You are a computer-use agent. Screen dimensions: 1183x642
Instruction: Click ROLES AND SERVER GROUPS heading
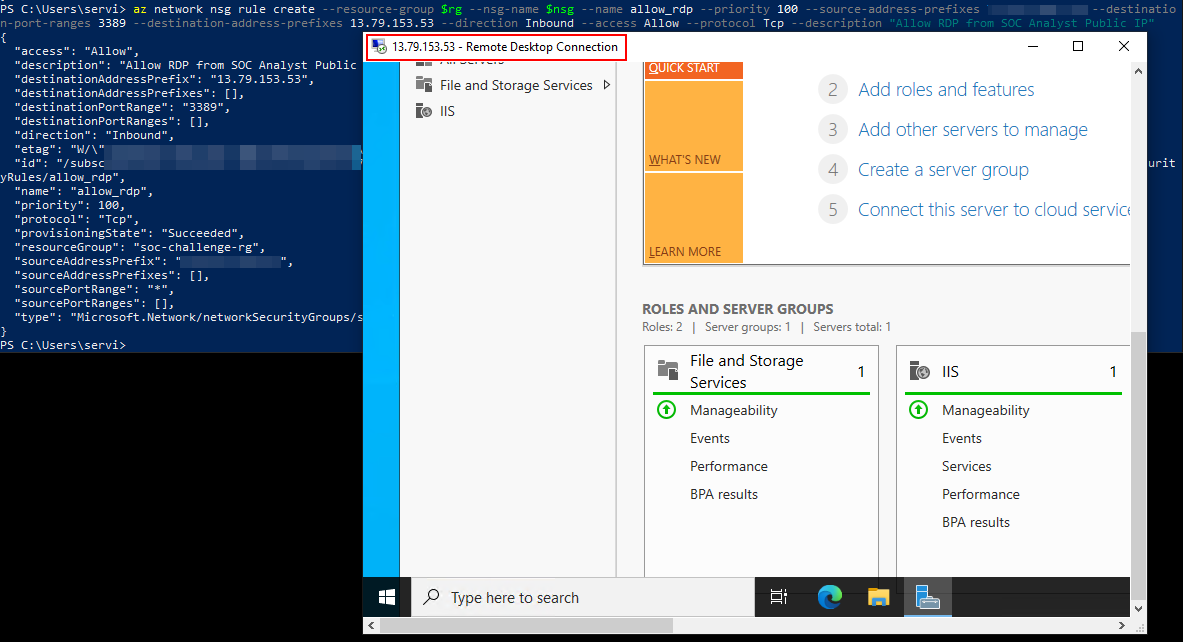pyautogui.click(x=738, y=309)
